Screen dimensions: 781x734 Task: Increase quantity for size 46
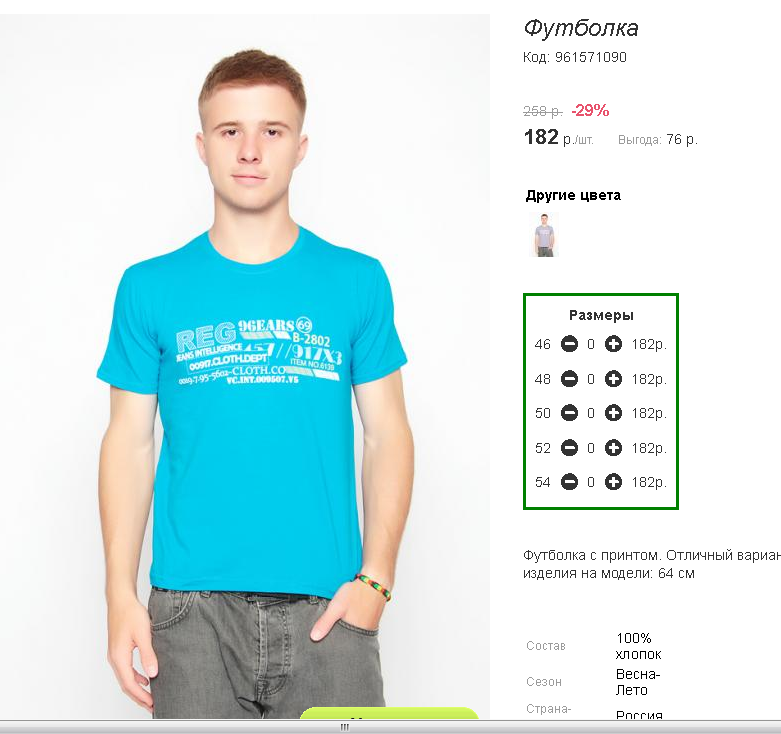point(613,344)
